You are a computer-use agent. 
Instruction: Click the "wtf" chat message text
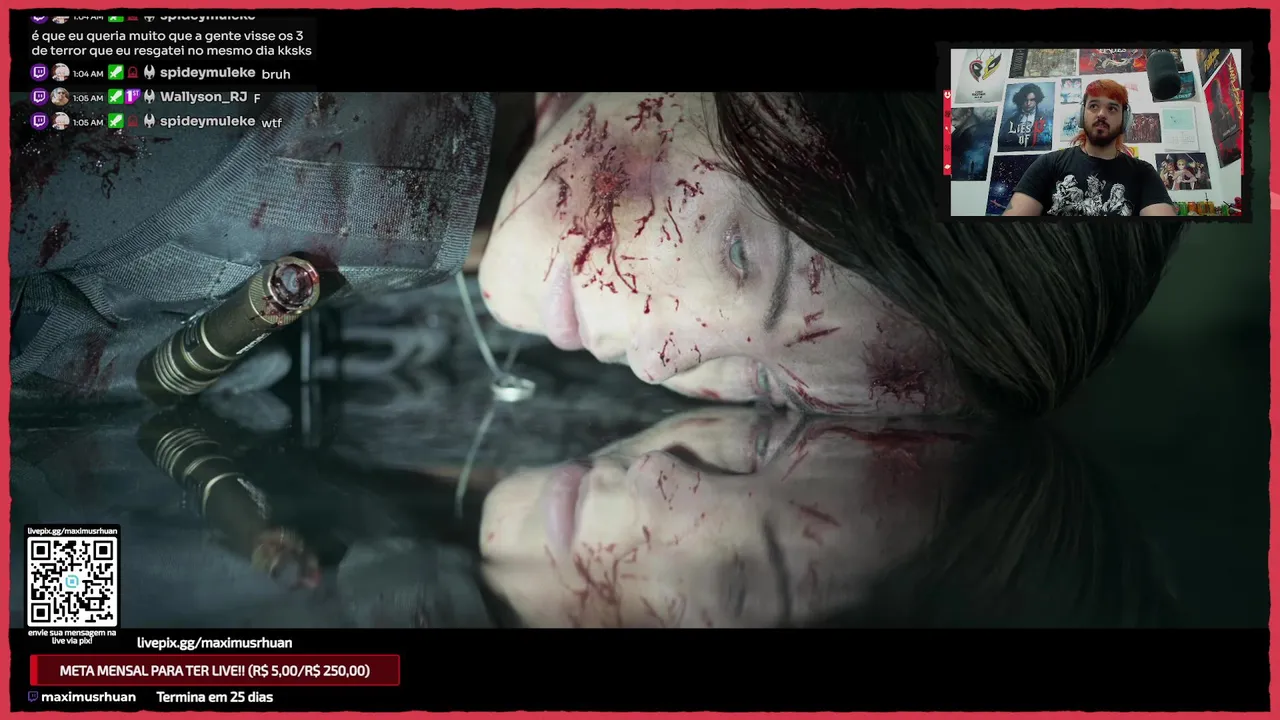[x=271, y=123]
